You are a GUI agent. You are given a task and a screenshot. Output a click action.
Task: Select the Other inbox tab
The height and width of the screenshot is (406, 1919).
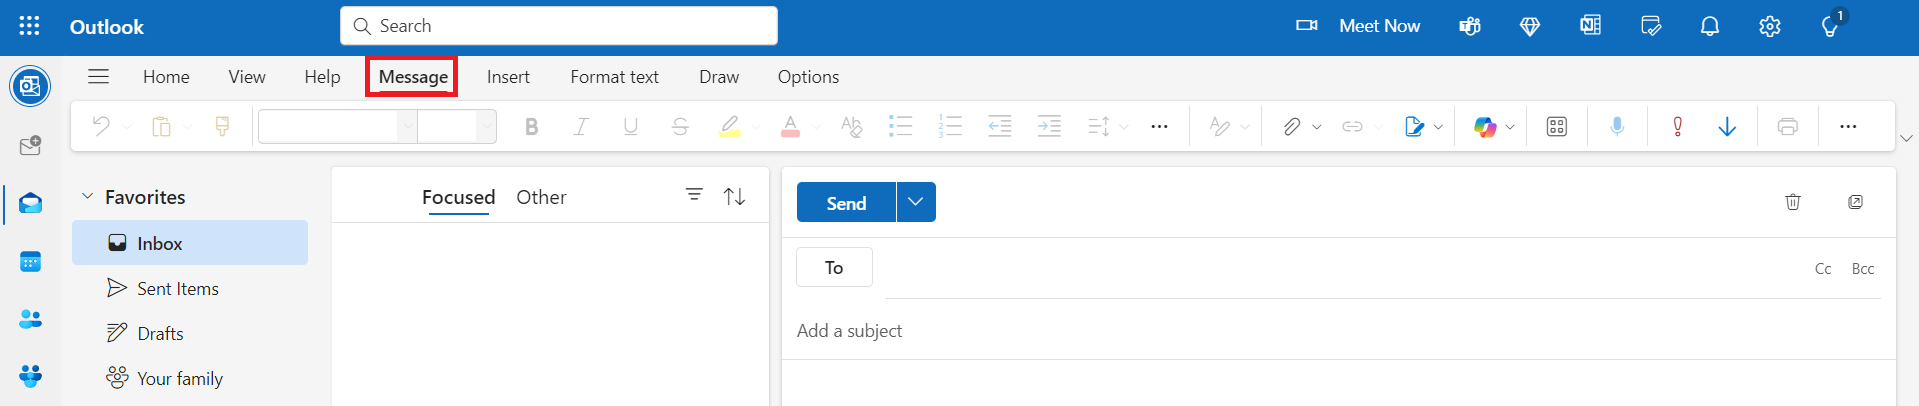[x=541, y=197]
